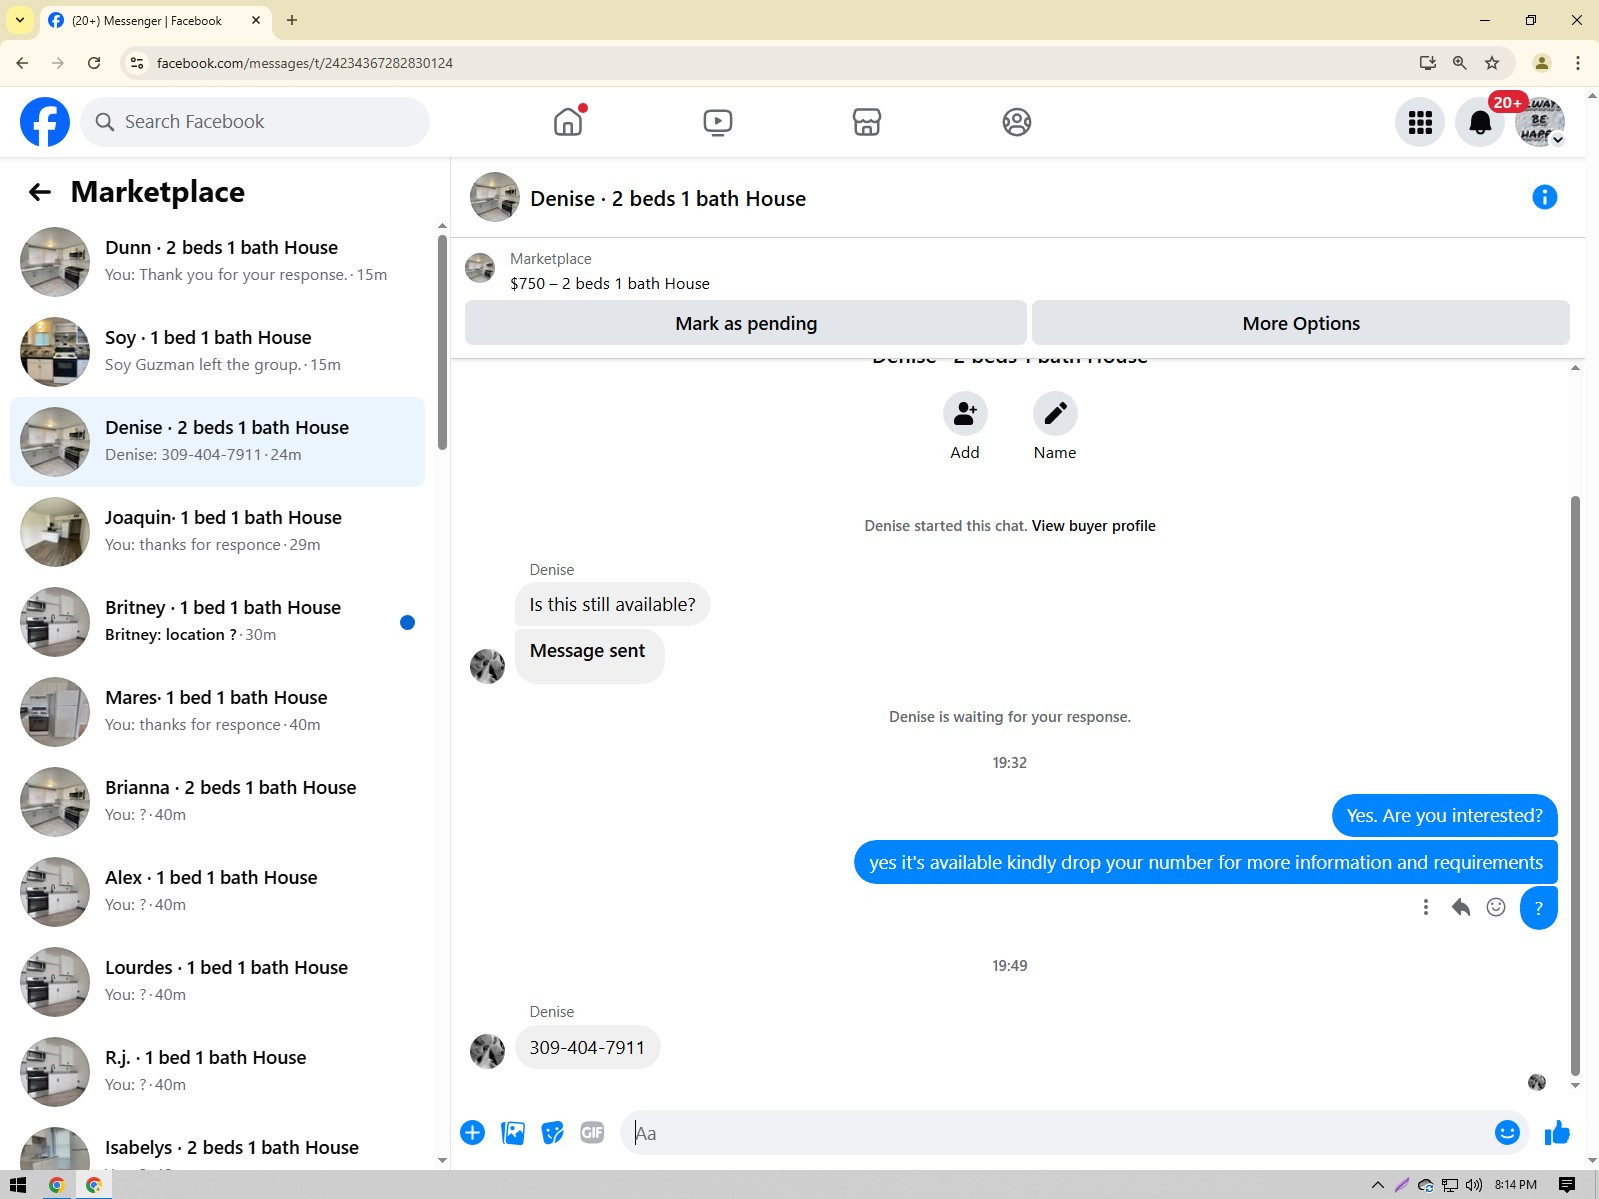The height and width of the screenshot is (1199, 1599).
Task: Open Brianna 2 beds 1 bath conversation
Action: [217, 802]
